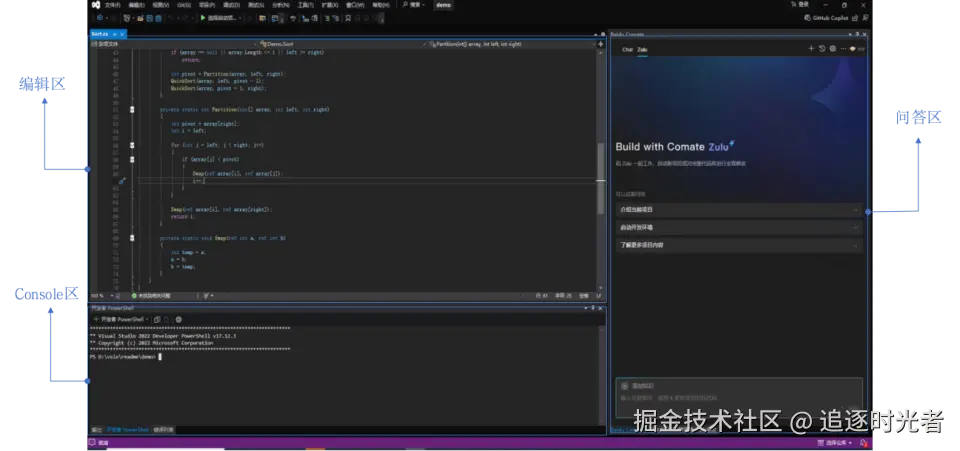Screen dimensions: 960x451
Task: Switch to the Zulu tab in Baidu Comate
Action: [642, 49]
